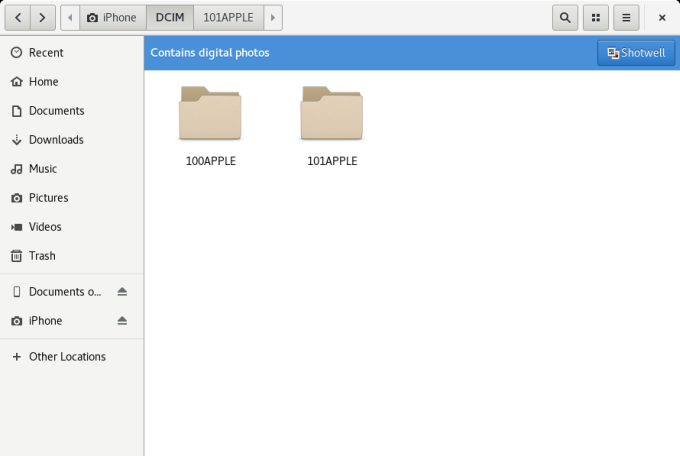Click the camera icon in iPhone path segment

click(92, 18)
